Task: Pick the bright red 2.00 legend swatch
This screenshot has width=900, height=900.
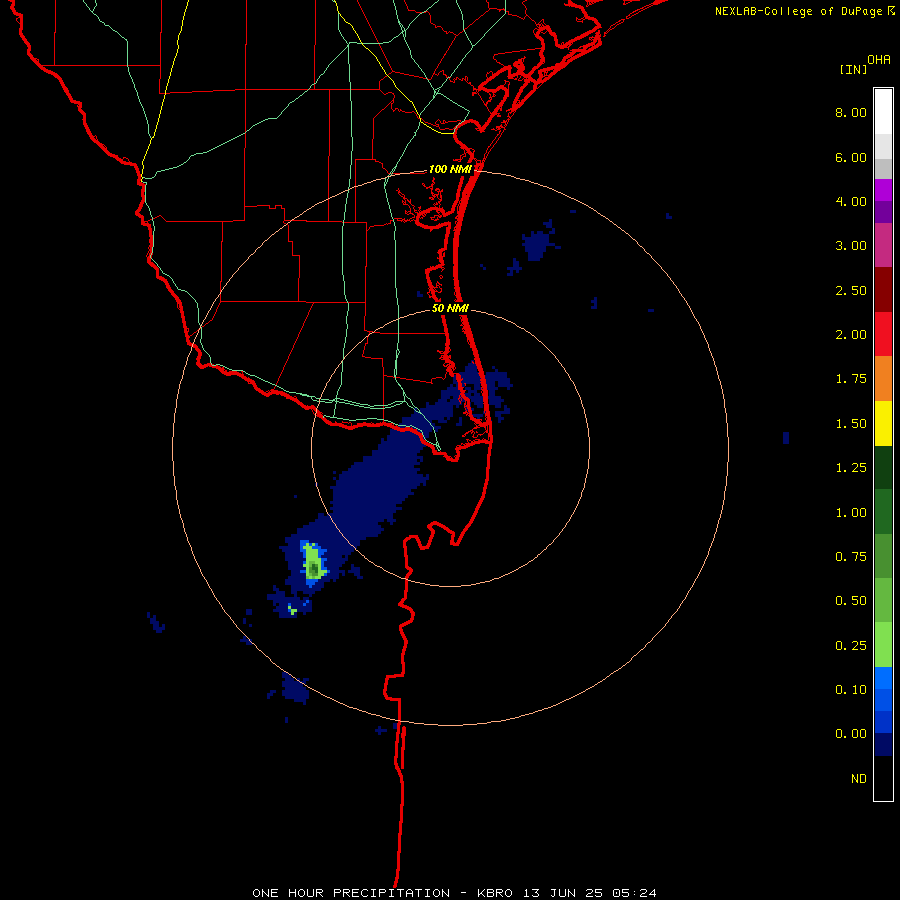Action: coord(883,334)
